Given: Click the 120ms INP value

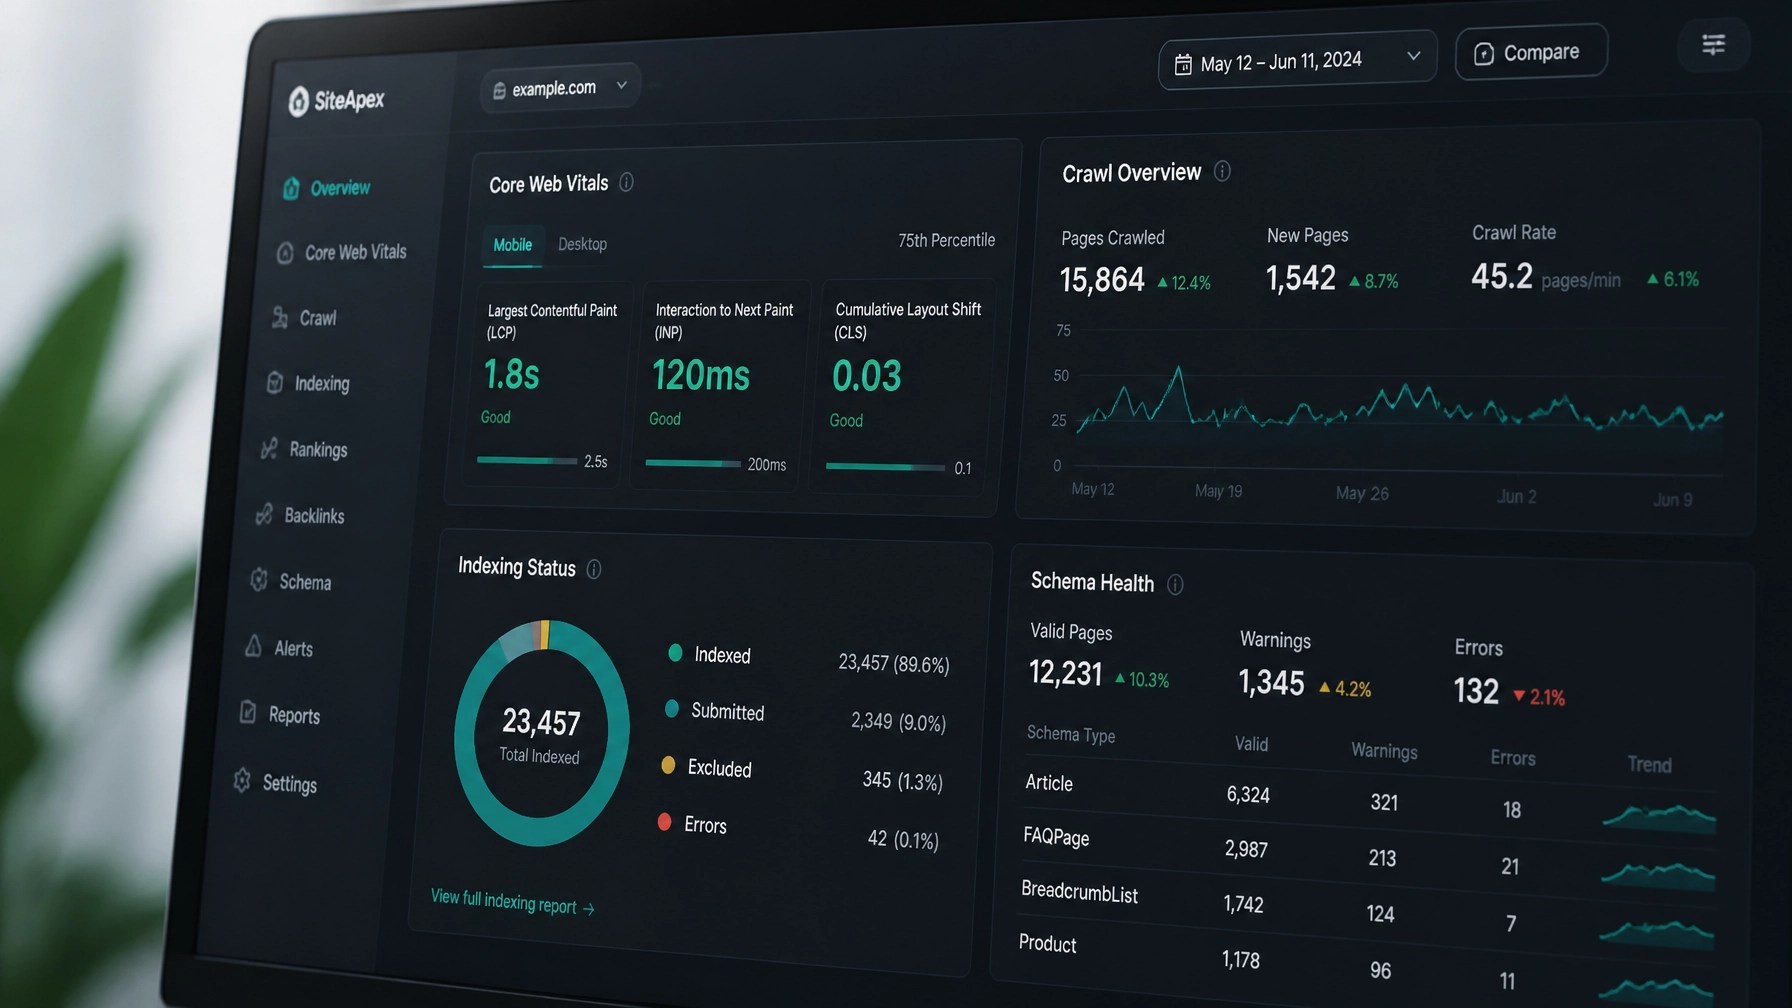Looking at the screenshot, I should 701,376.
